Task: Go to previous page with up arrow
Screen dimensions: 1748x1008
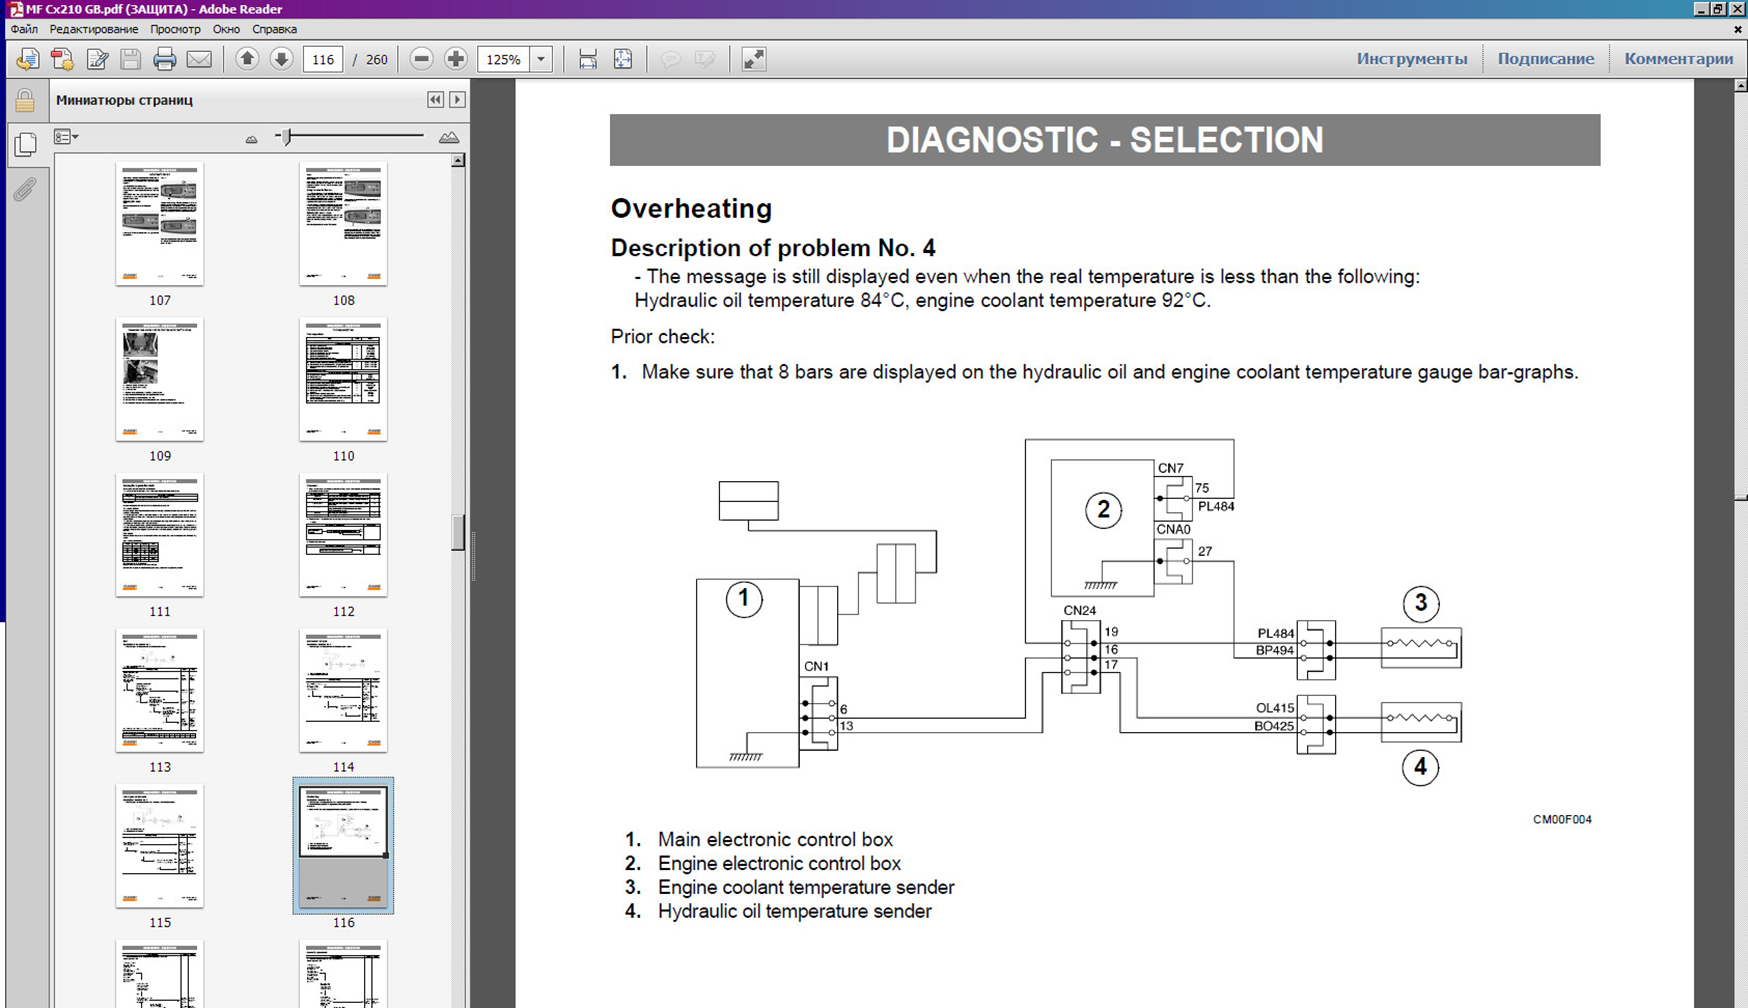Action: coord(247,59)
